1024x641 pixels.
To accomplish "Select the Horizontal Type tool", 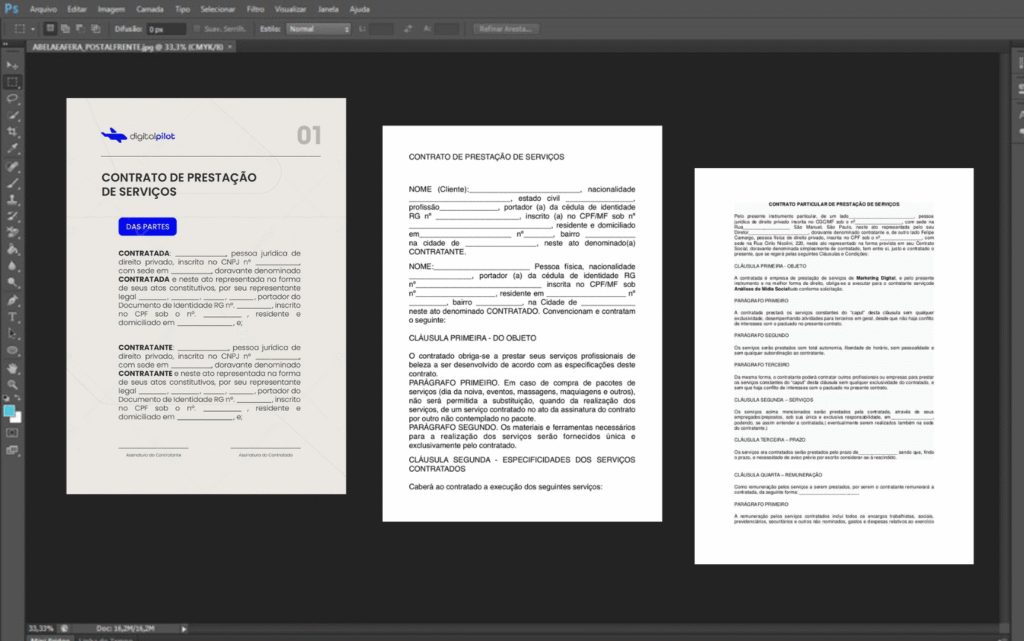I will click(x=13, y=317).
